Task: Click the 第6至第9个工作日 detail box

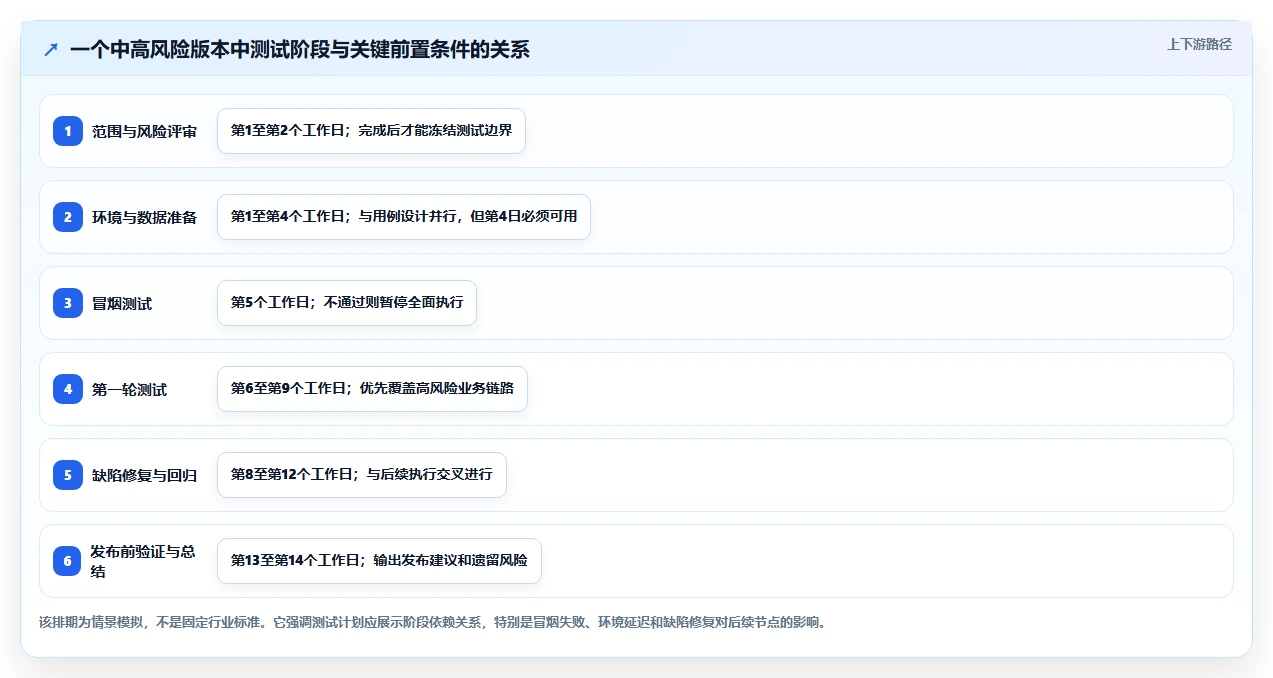Action: (x=372, y=389)
